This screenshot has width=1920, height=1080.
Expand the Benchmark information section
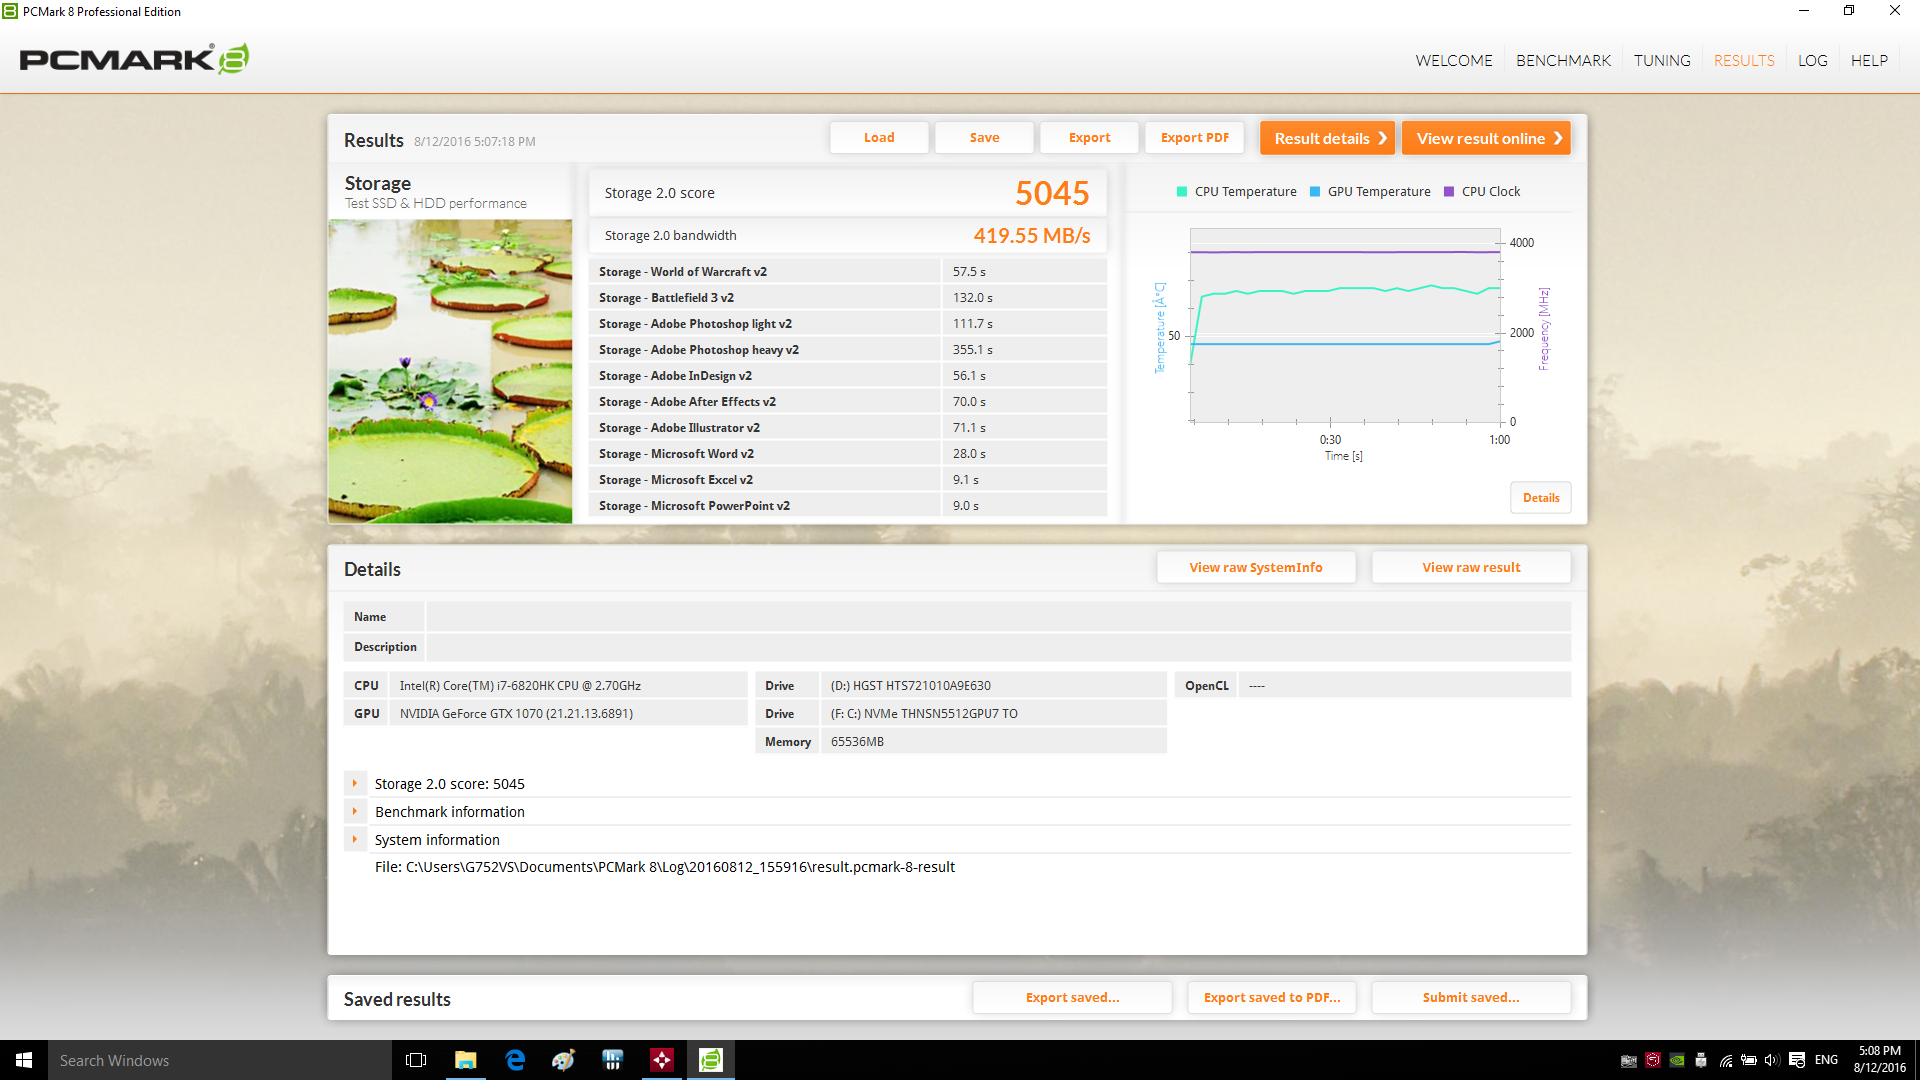pos(355,812)
